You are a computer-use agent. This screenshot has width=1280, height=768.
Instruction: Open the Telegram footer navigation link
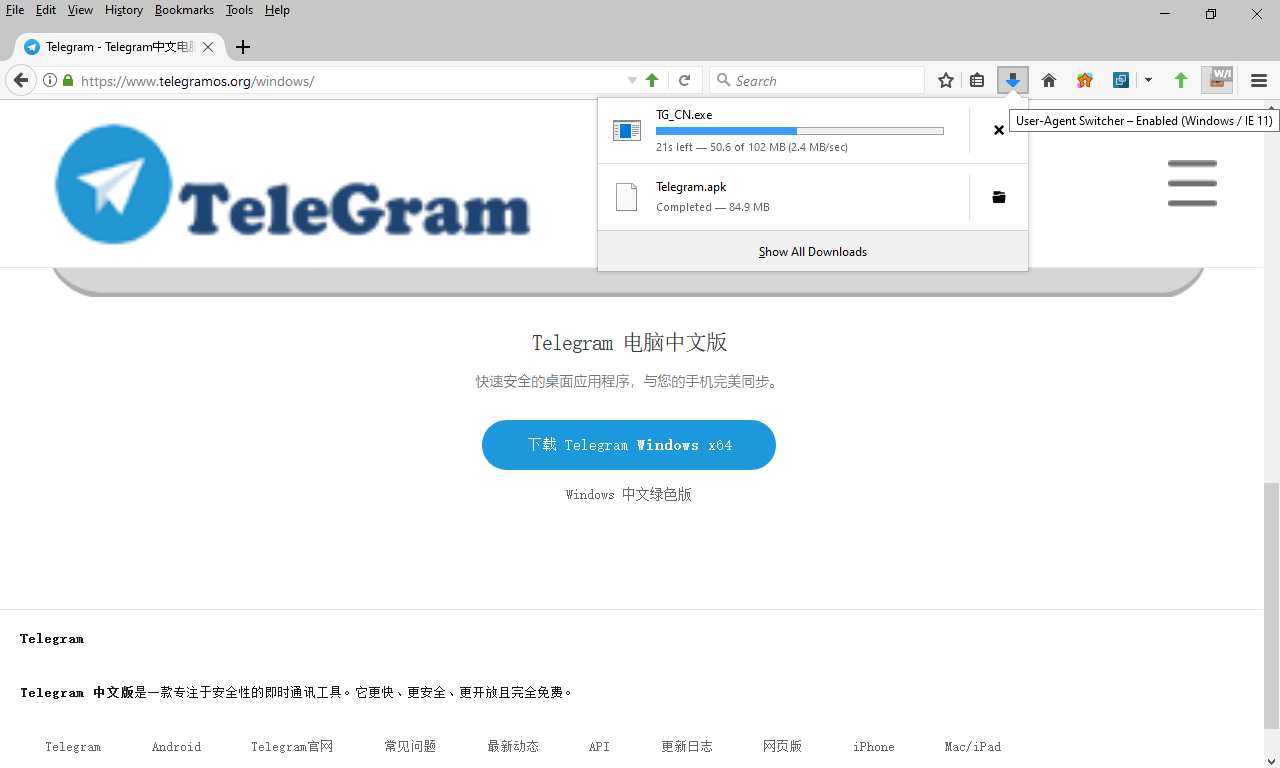[x=73, y=747]
